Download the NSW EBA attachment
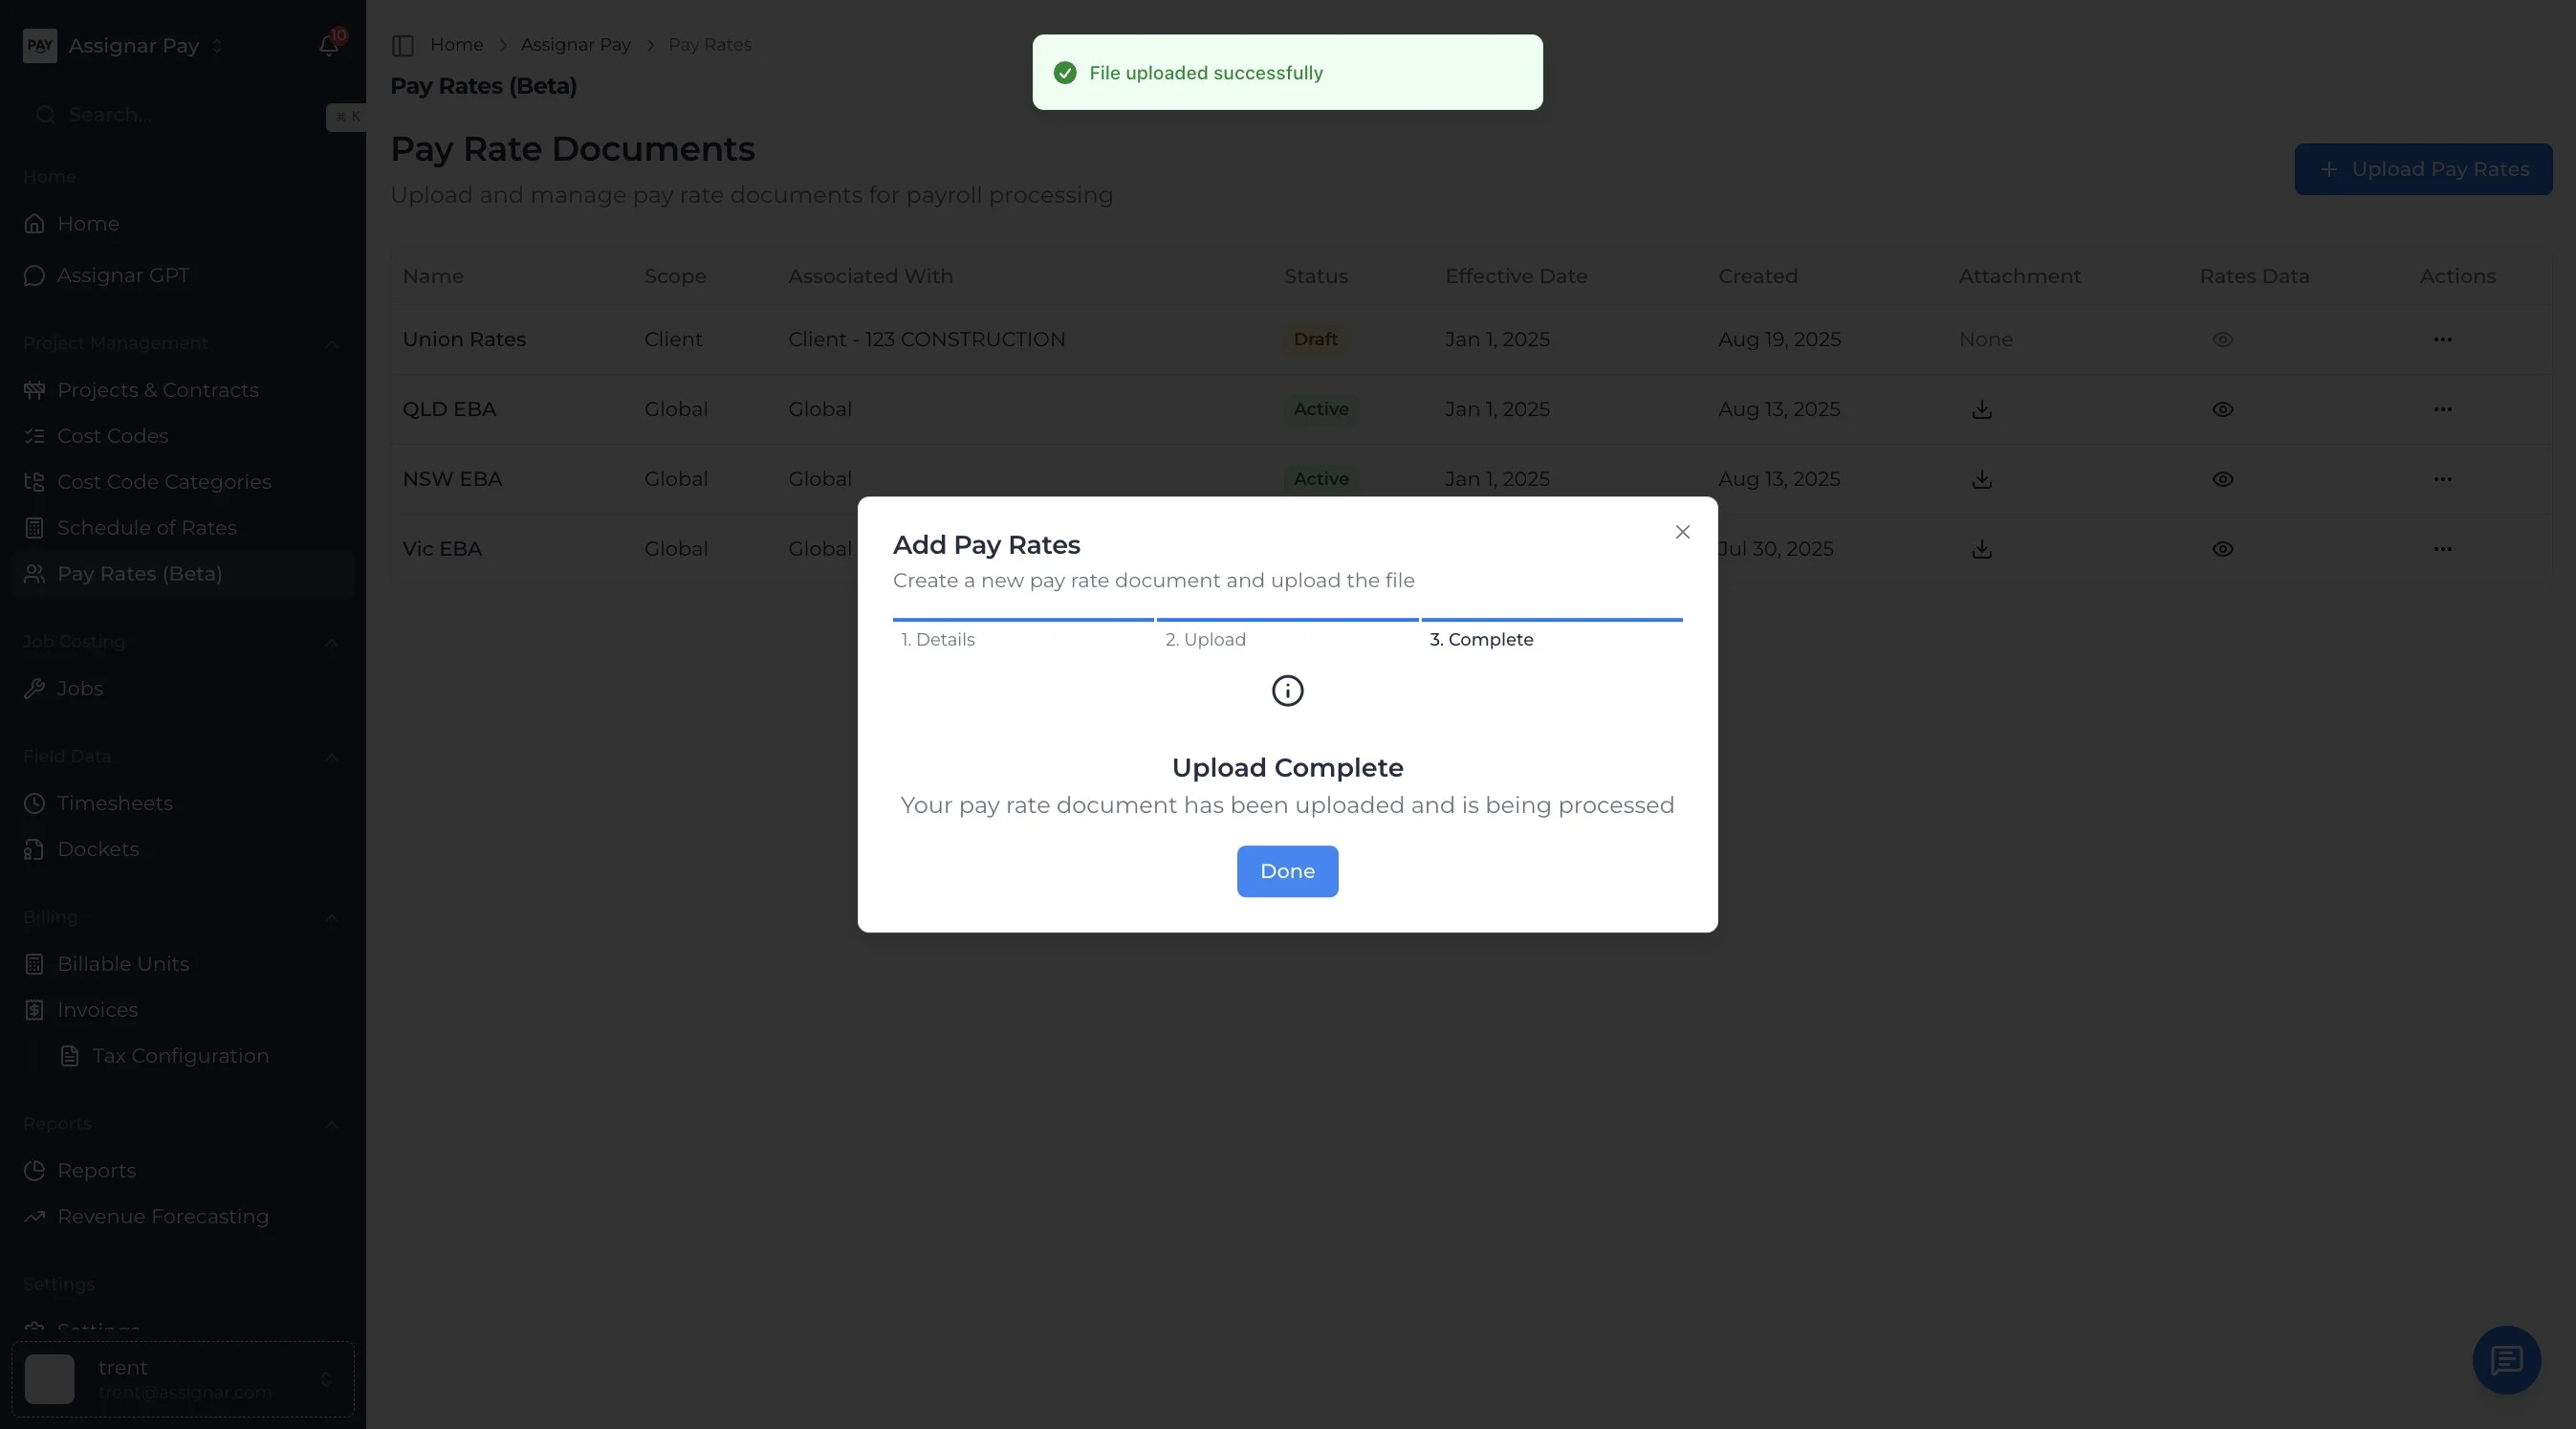This screenshot has height=1429, width=2576. (x=1981, y=479)
